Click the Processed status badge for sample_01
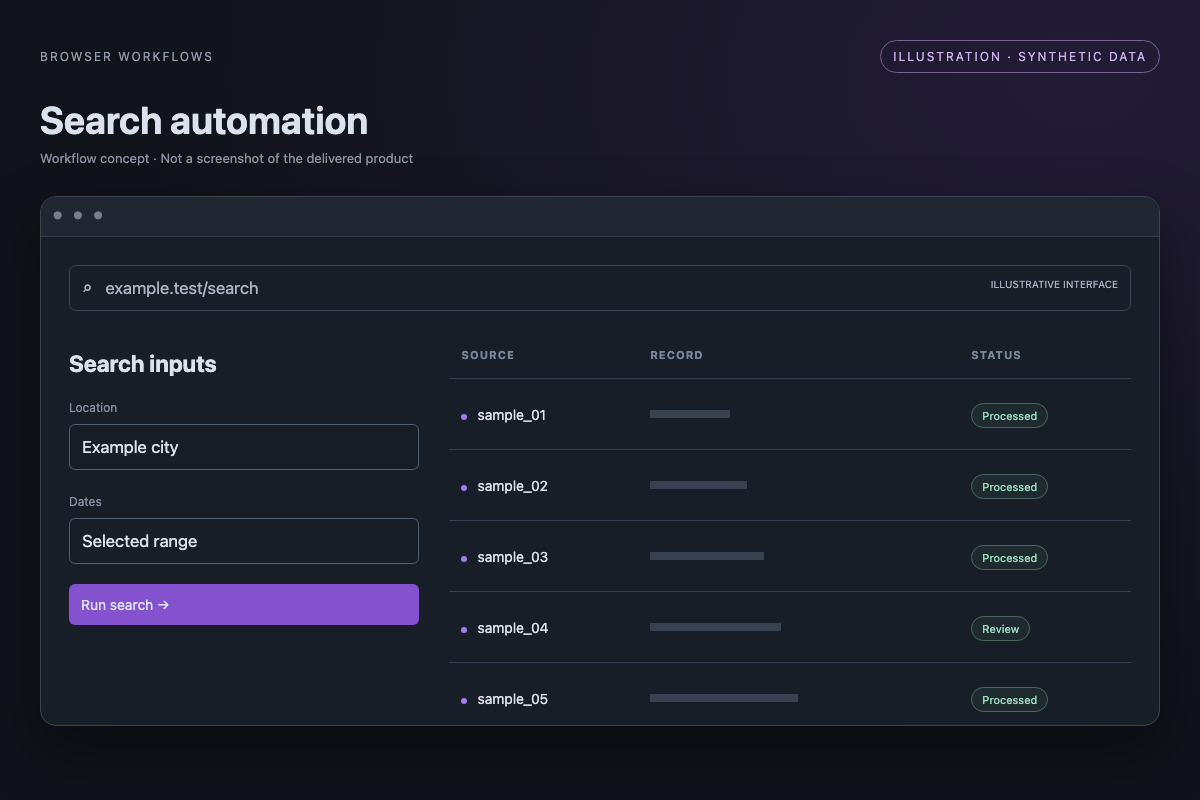This screenshot has height=800, width=1200. click(1009, 416)
